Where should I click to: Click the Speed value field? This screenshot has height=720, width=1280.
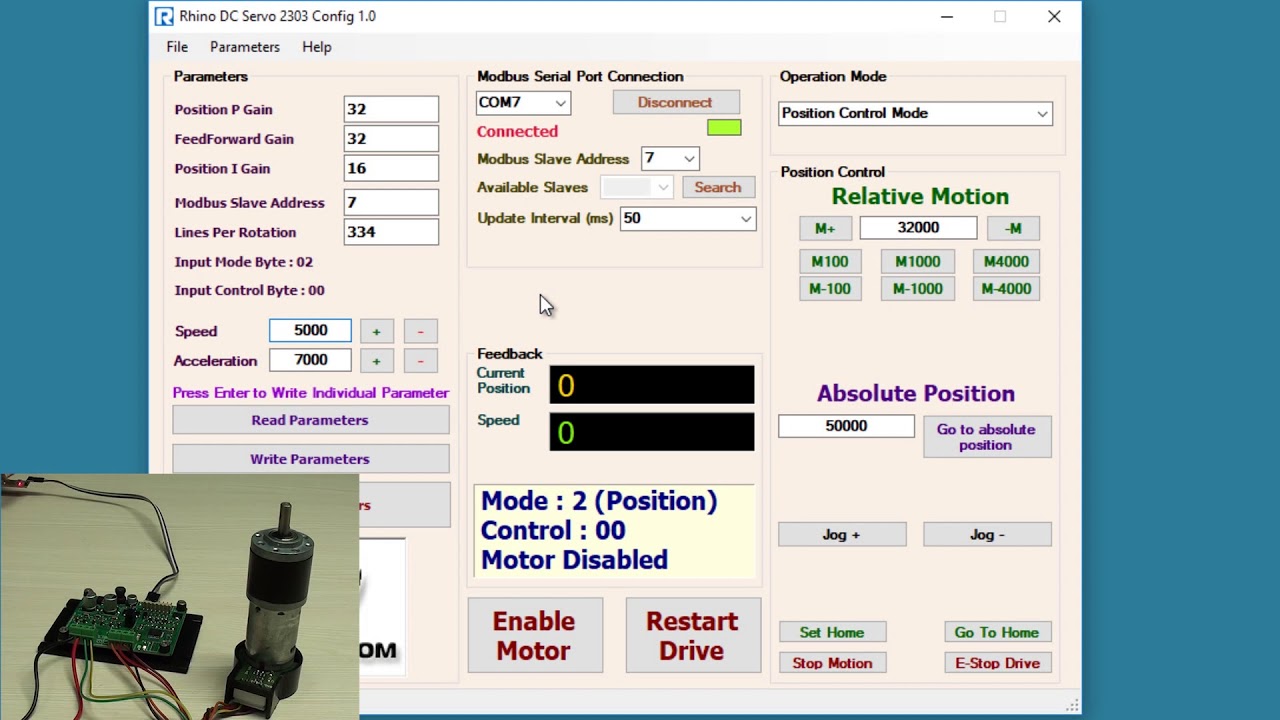310,330
